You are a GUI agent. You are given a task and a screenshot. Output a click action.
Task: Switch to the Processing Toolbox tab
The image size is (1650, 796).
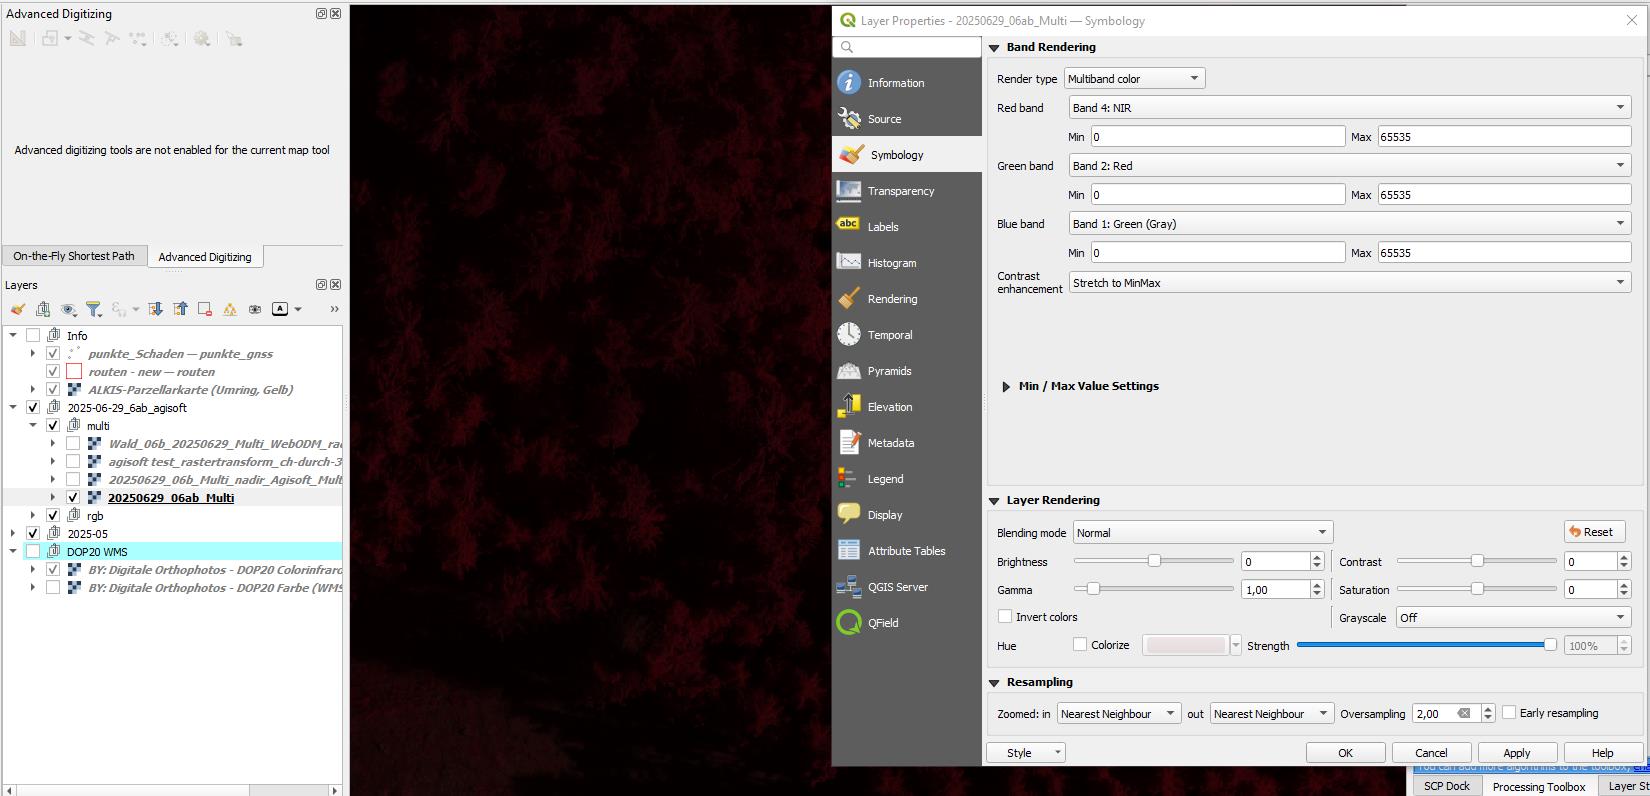click(1538, 786)
